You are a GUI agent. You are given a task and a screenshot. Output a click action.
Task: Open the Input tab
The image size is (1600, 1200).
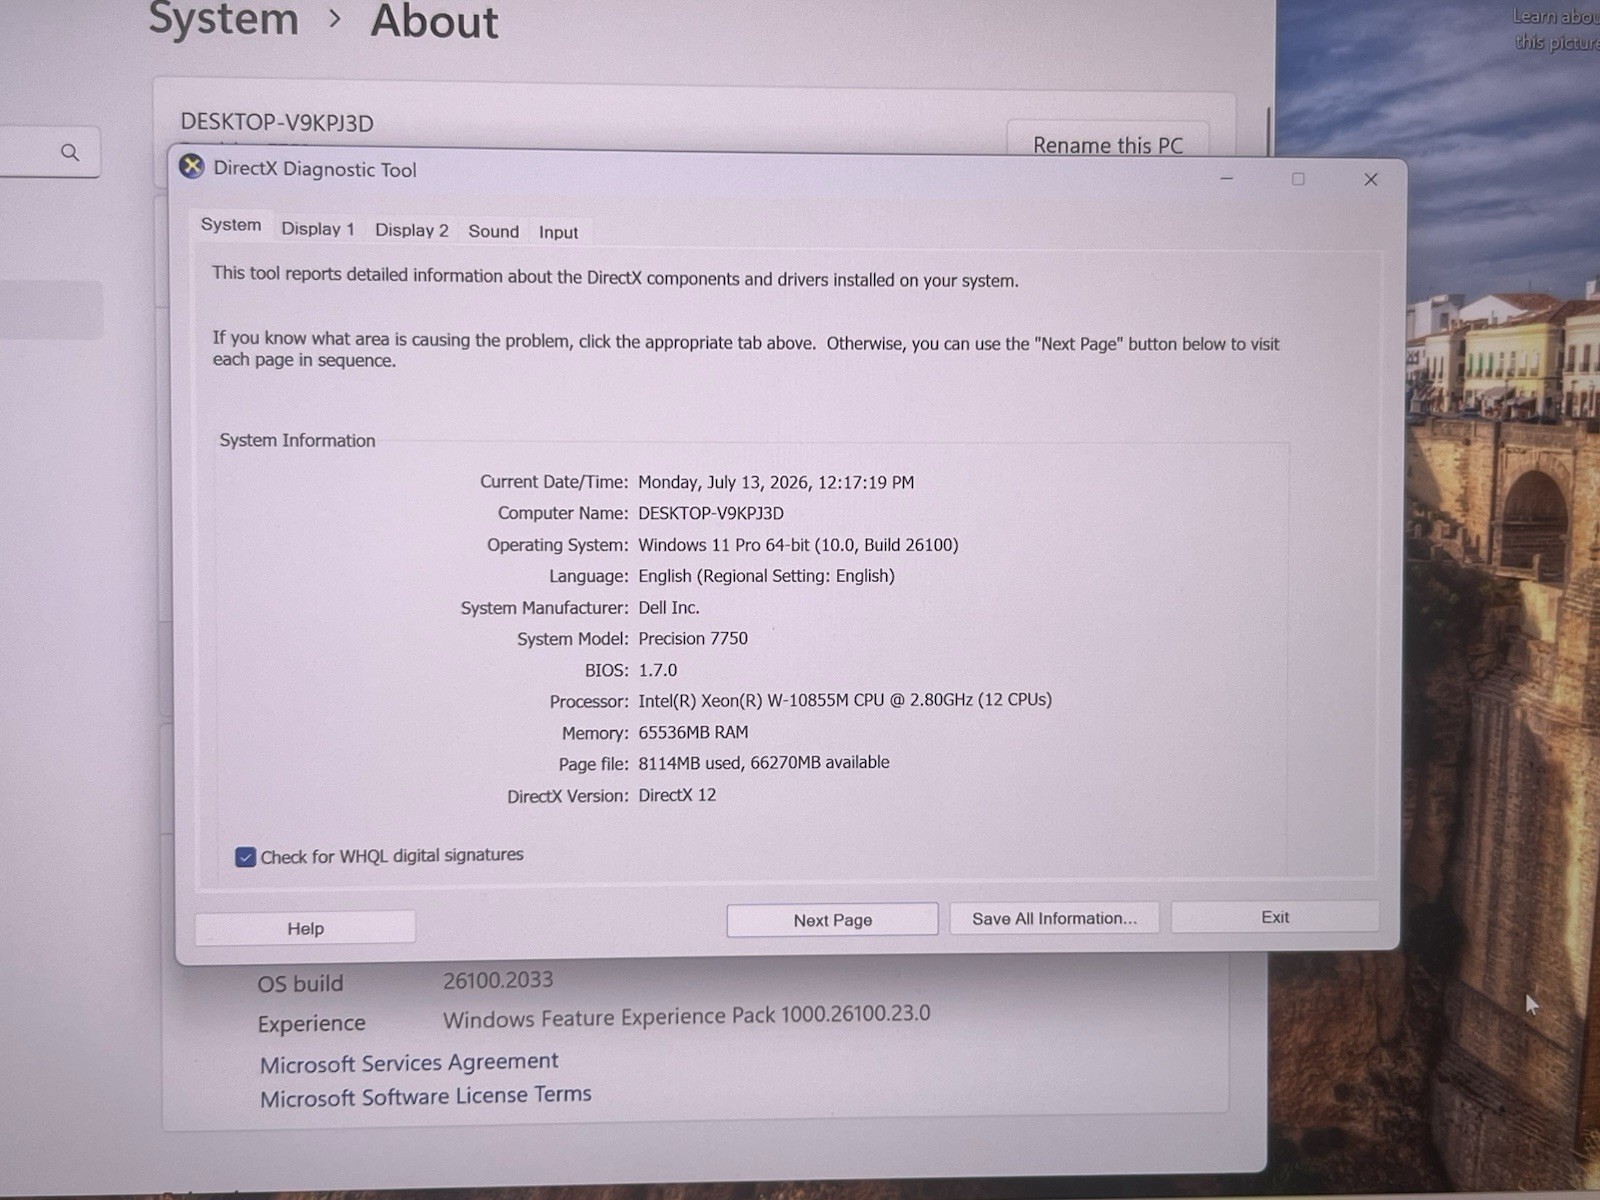(558, 232)
